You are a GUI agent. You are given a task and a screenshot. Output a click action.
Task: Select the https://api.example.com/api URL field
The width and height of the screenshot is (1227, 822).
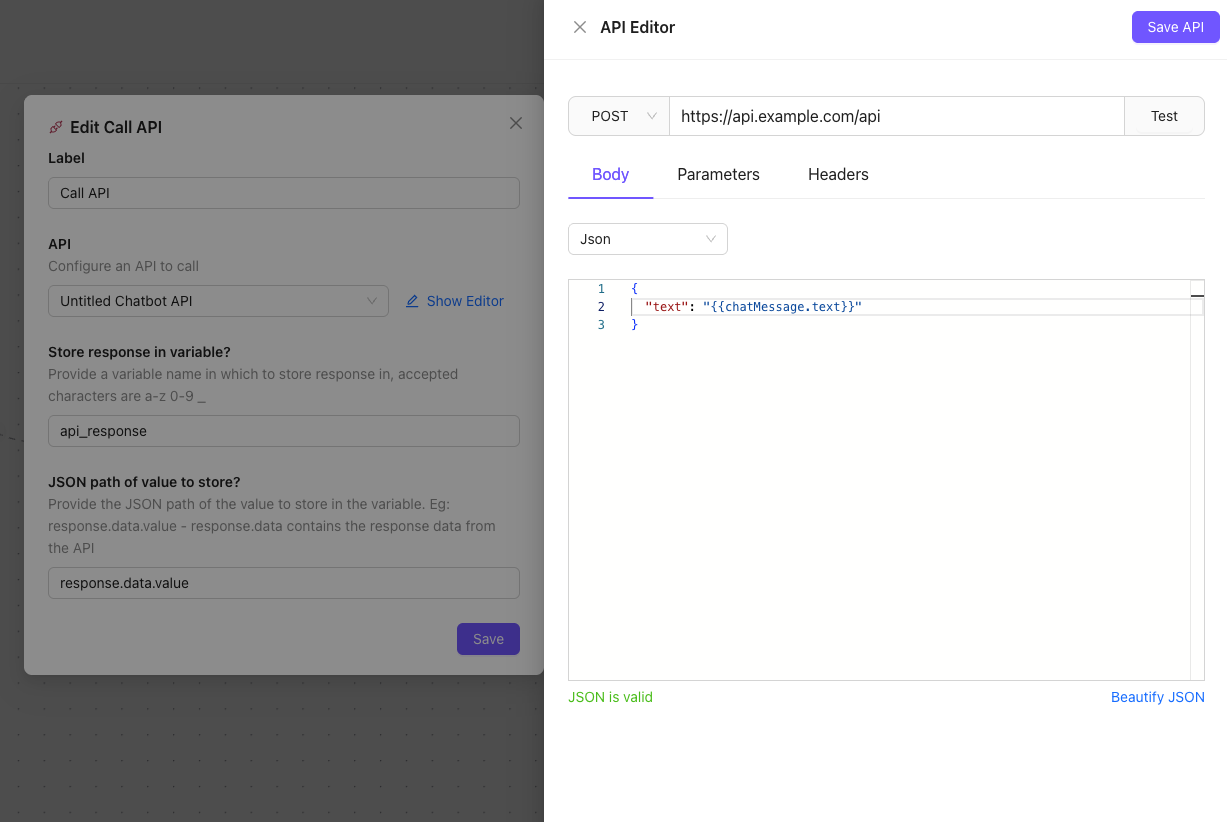[895, 116]
